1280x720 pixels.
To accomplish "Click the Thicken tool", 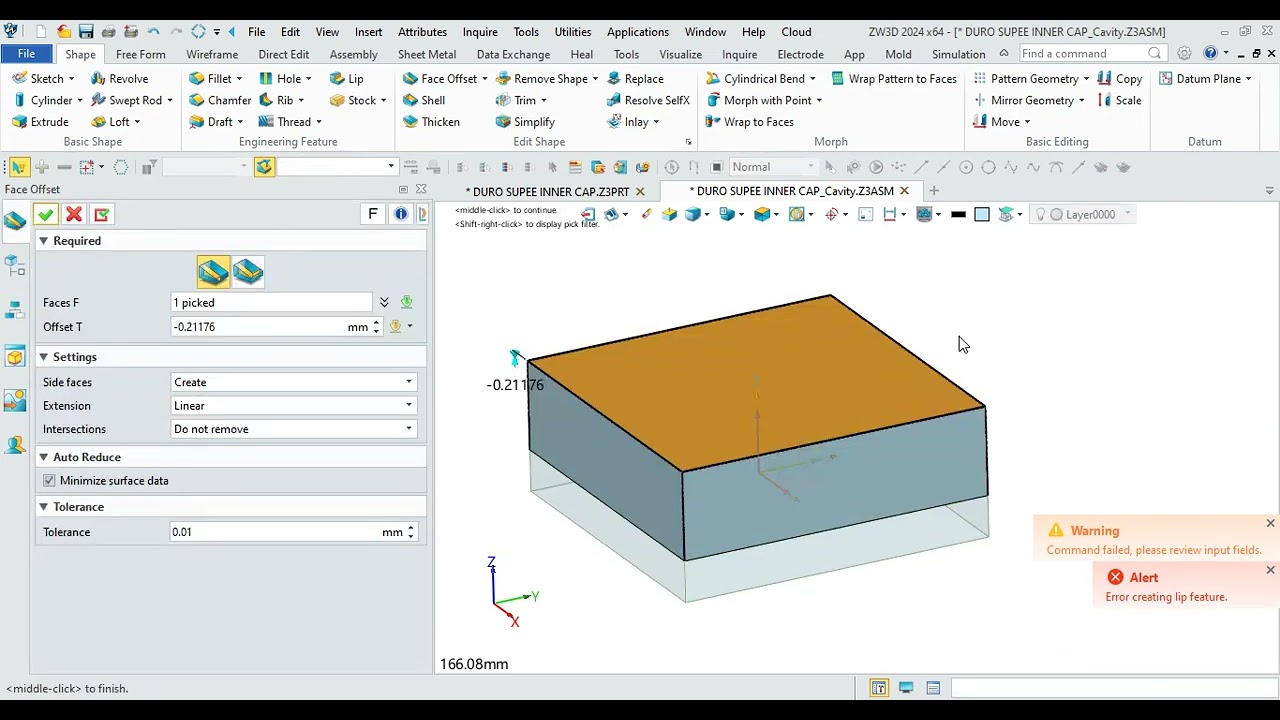I will pyautogui.click(x=431, y=122).
